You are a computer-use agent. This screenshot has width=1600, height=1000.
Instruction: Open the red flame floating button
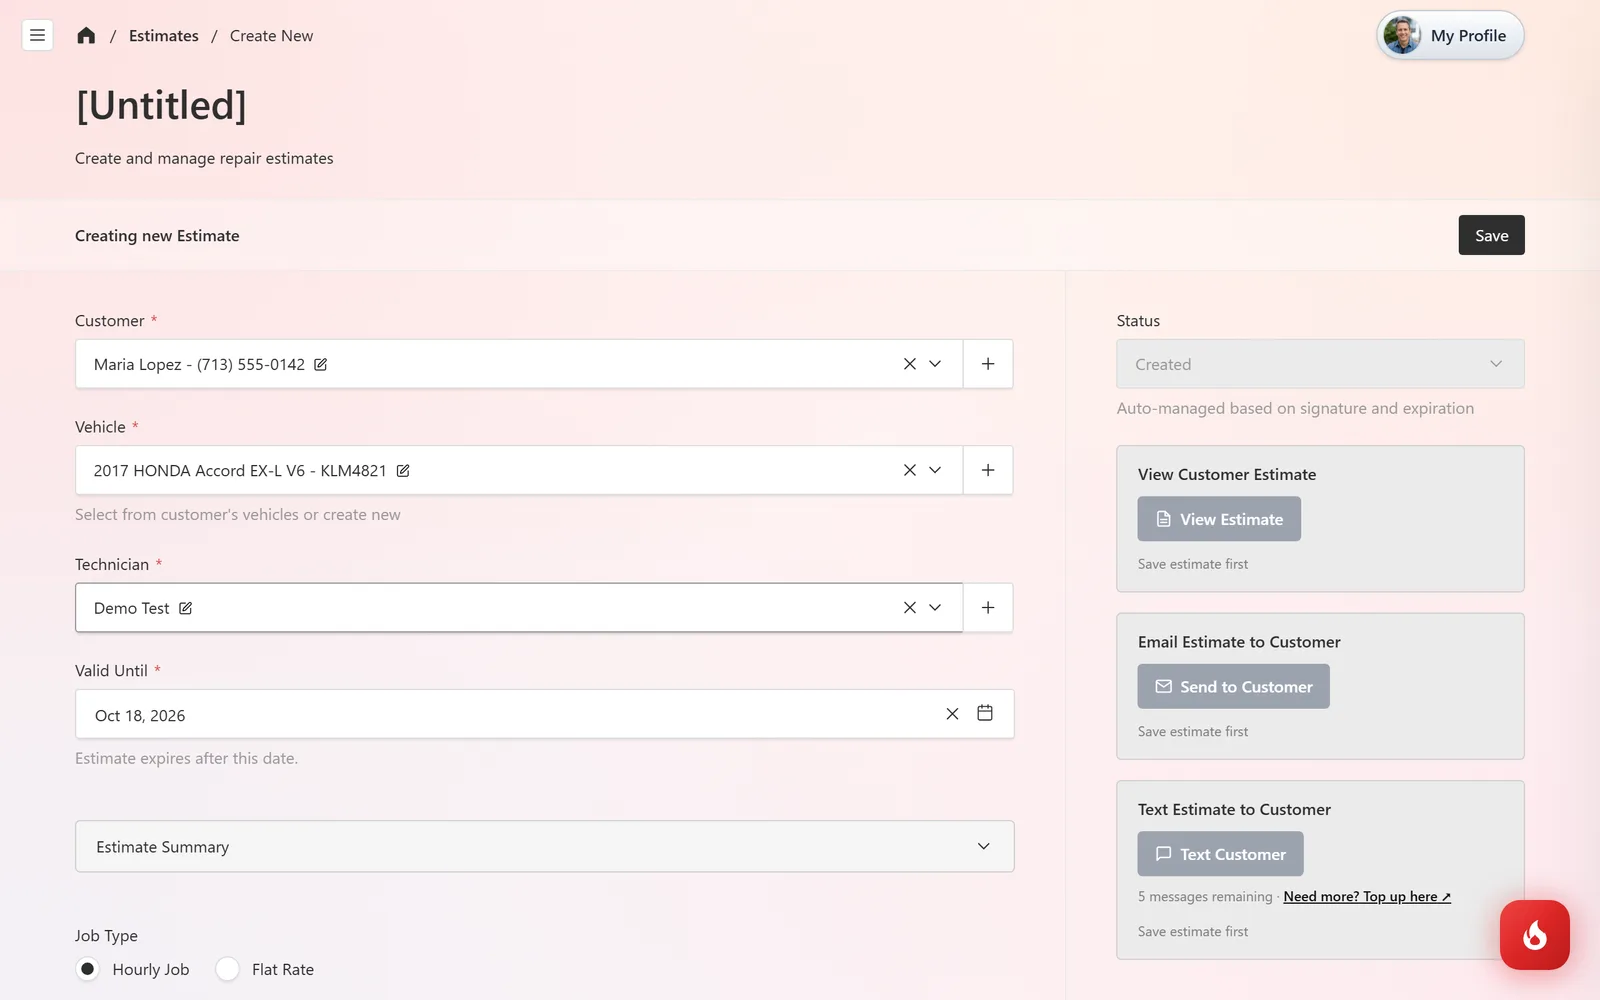(1534, 935)
